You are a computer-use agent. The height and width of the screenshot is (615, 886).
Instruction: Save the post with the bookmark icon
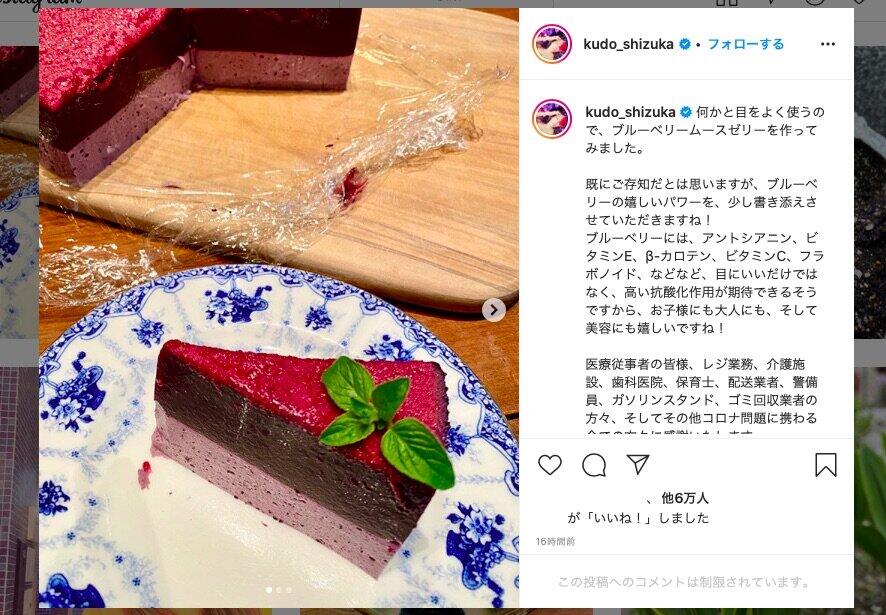pos(826,465)
